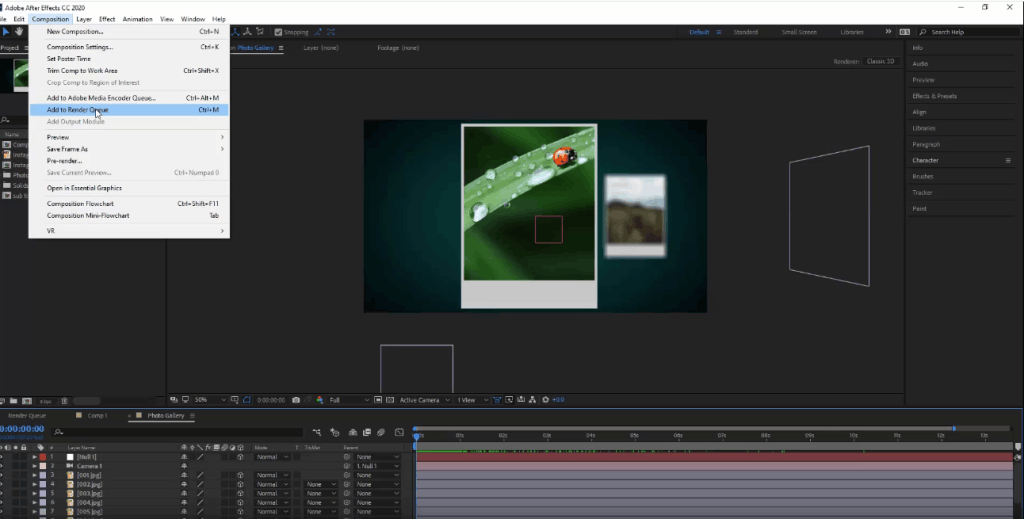Click the new composition icon in Project panel
The height and width of the screenshot is (519, 1024).
point(27,401)
